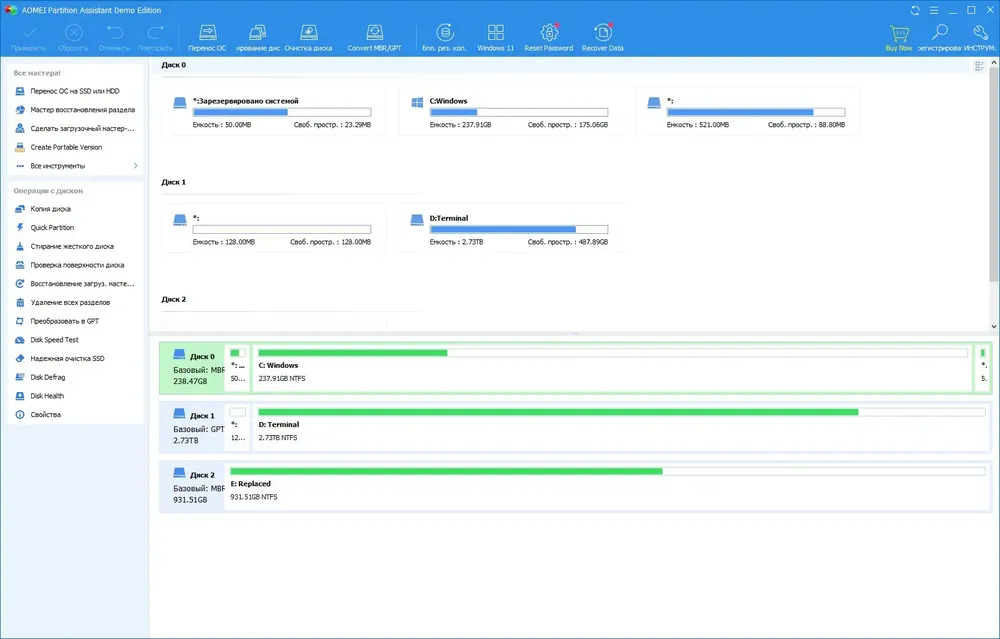The height and width of the screenshot is (639, 1000).
Task: Select Перенос ОС на SSD или HDD wizard
Action: click(x=75, y=91)
